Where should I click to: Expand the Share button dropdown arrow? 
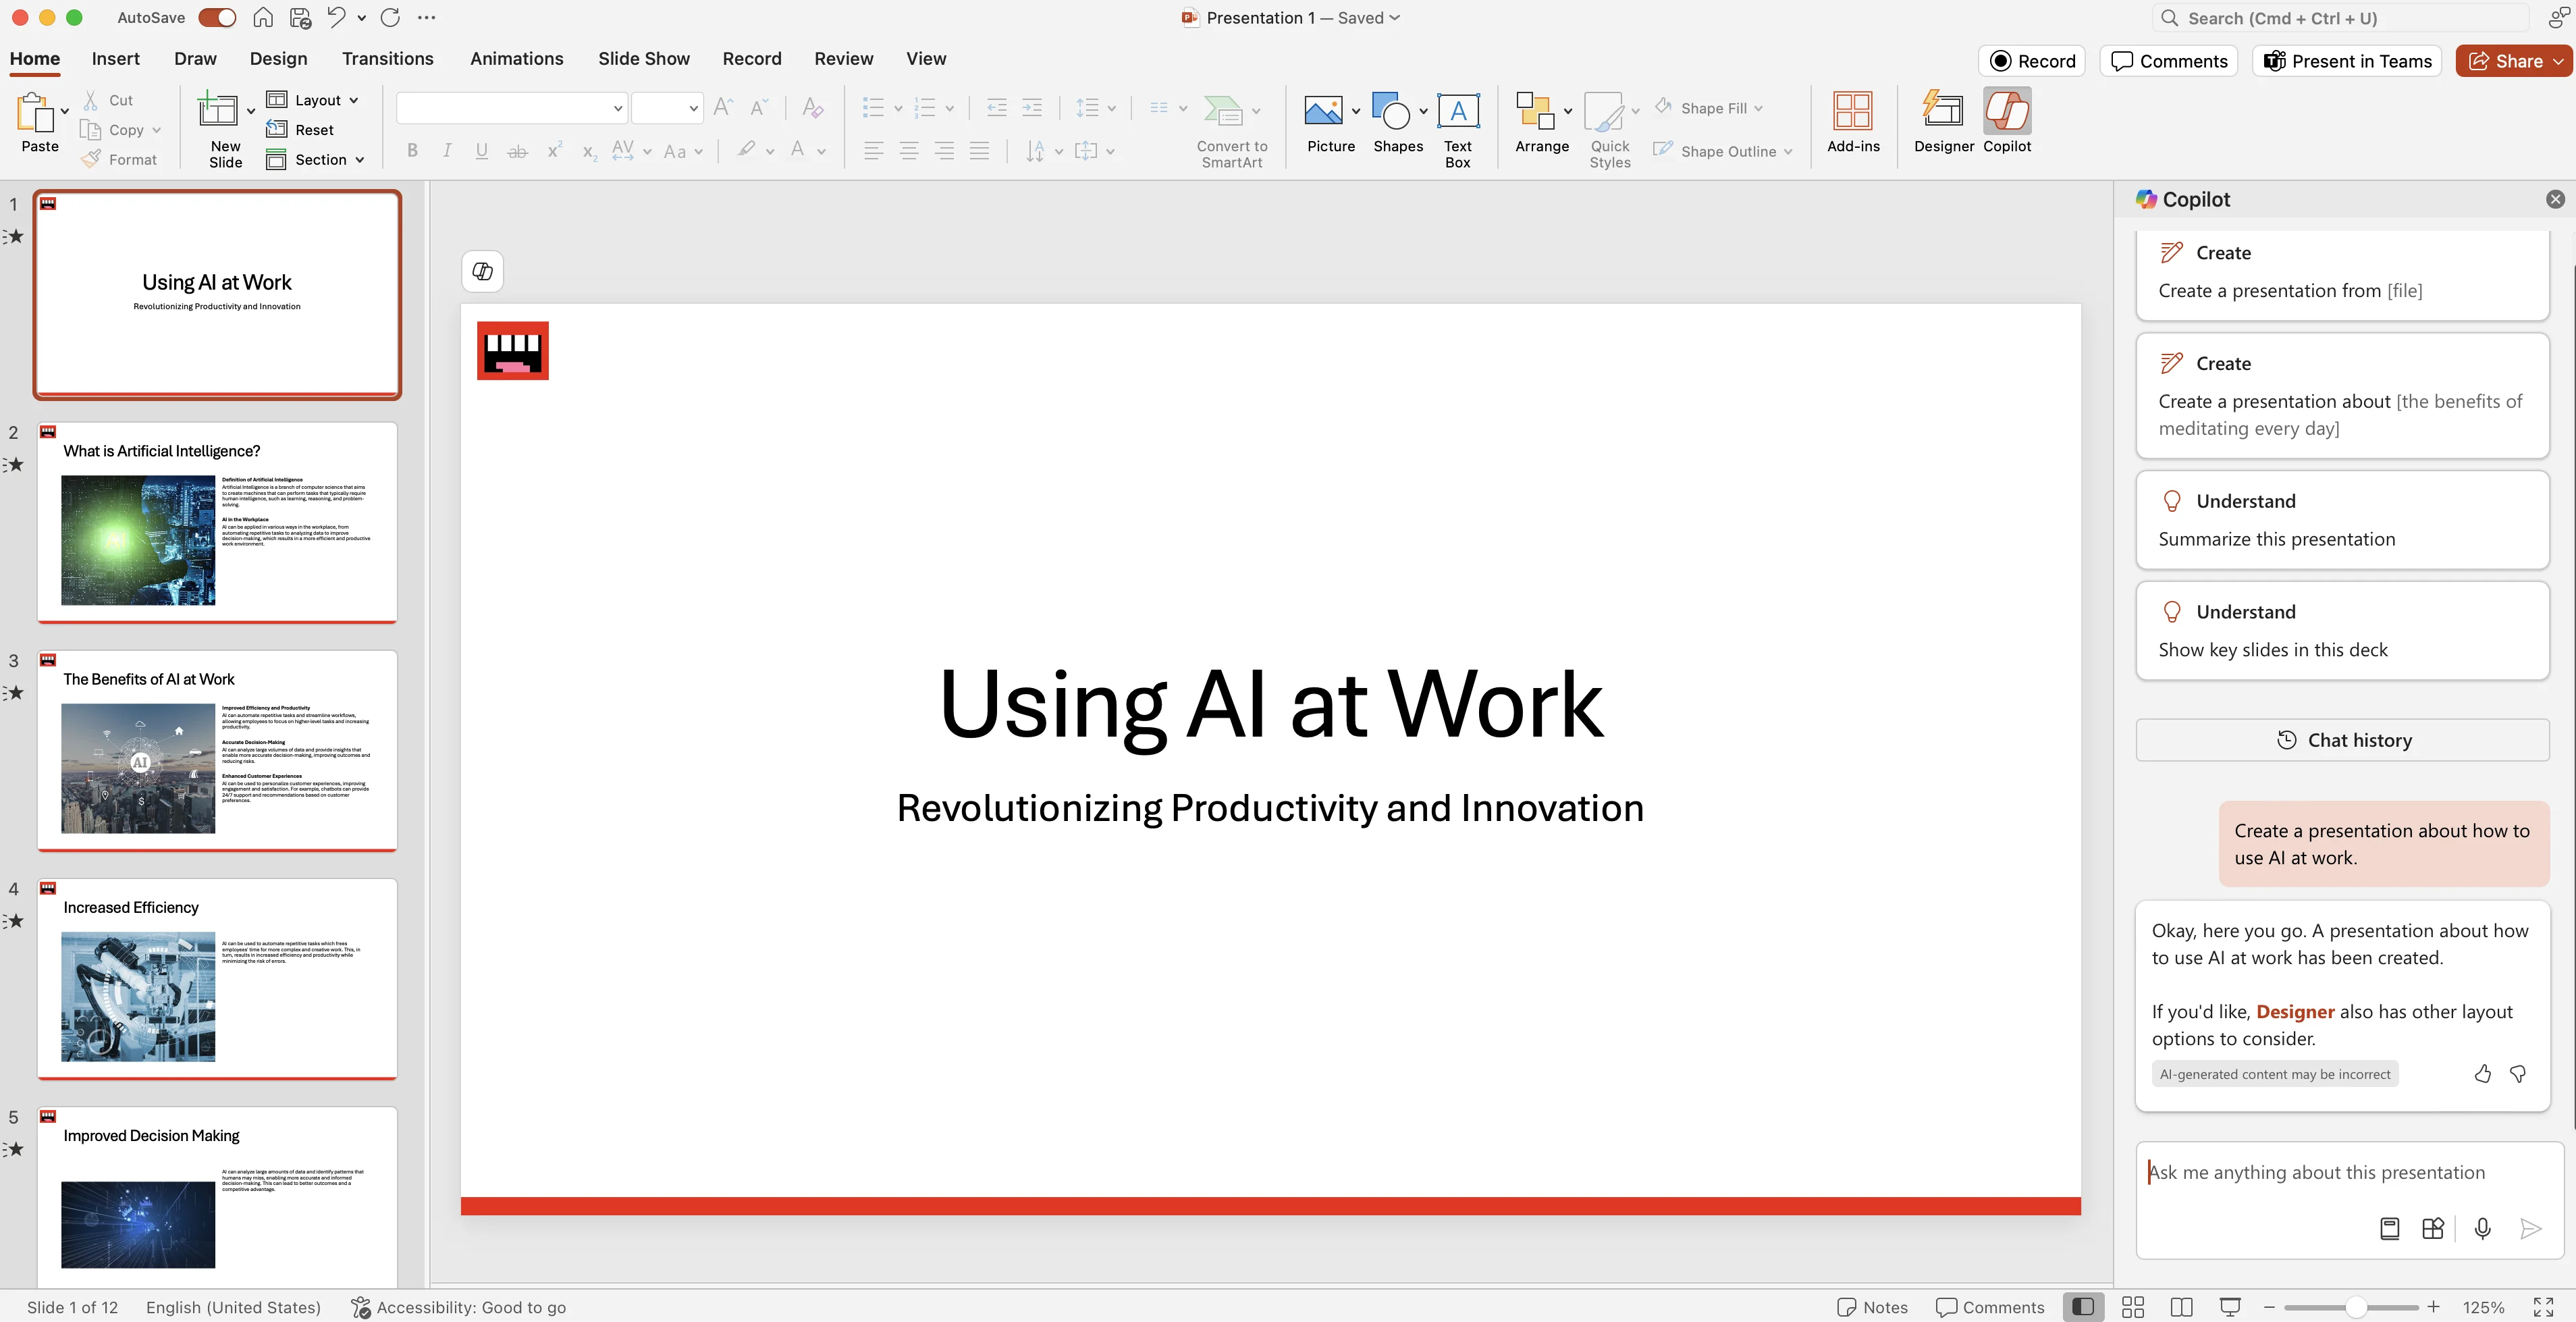point(2558,61)
